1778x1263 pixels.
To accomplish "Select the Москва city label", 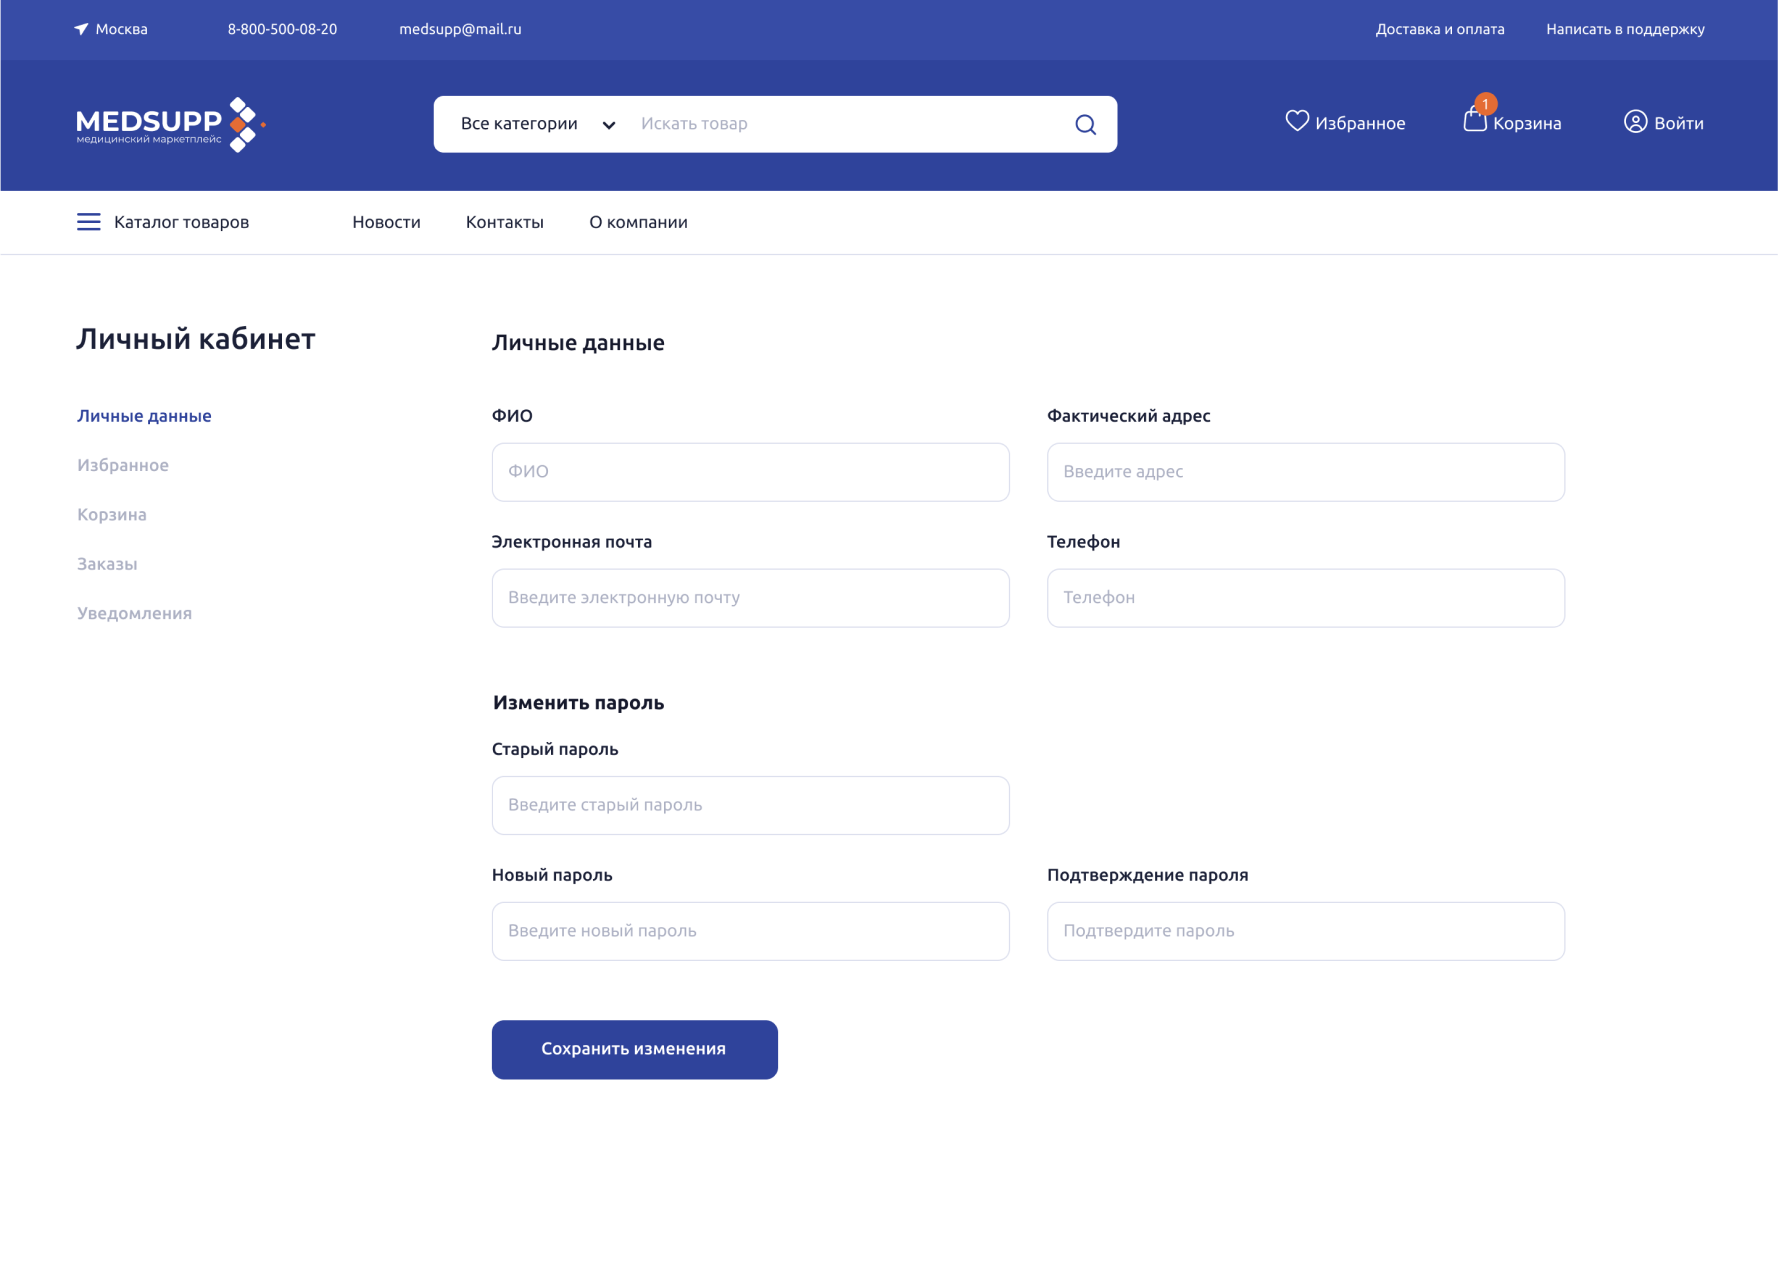I will click(121, 29).
